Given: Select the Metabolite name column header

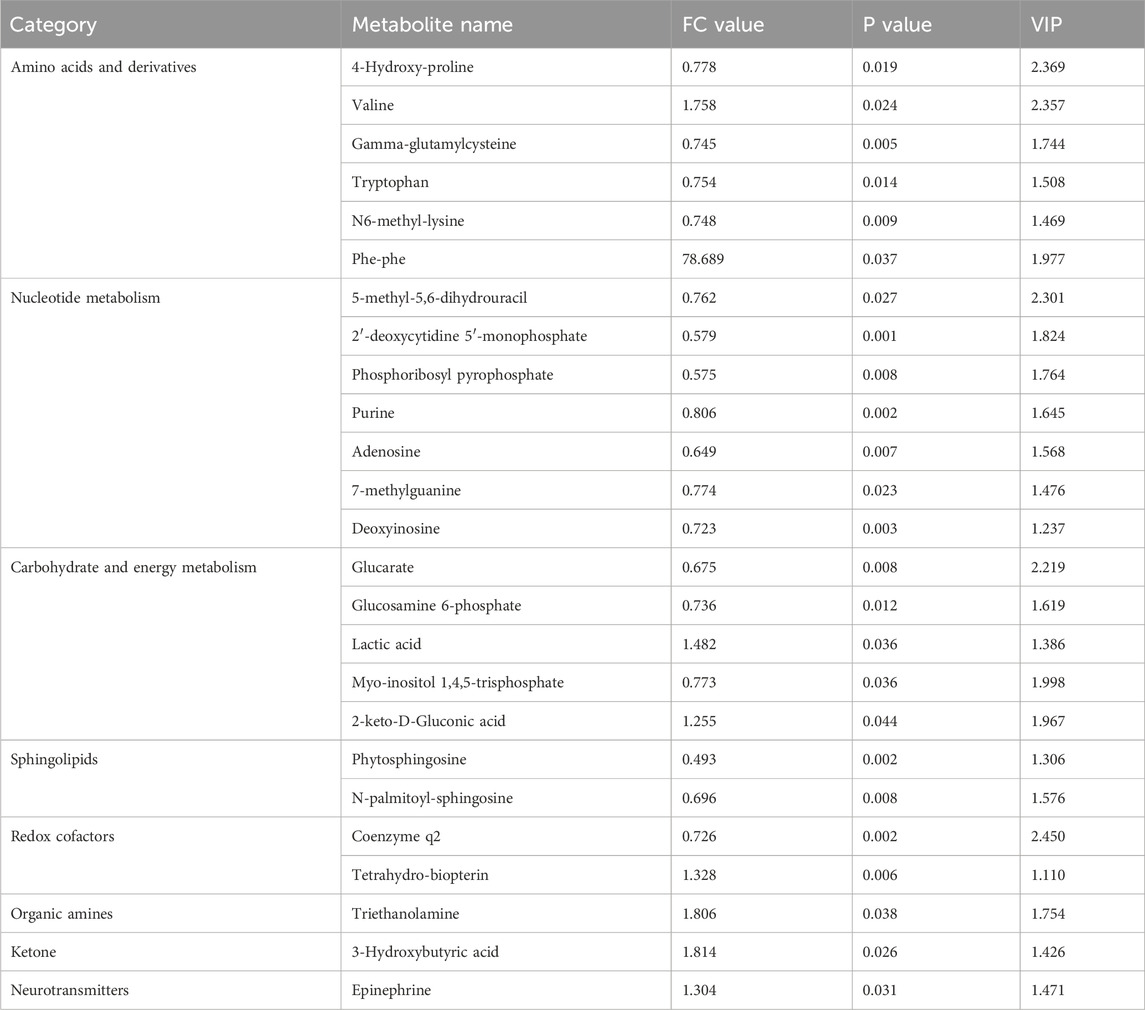Looking at the screenshot, I should (x=432, y=24).
